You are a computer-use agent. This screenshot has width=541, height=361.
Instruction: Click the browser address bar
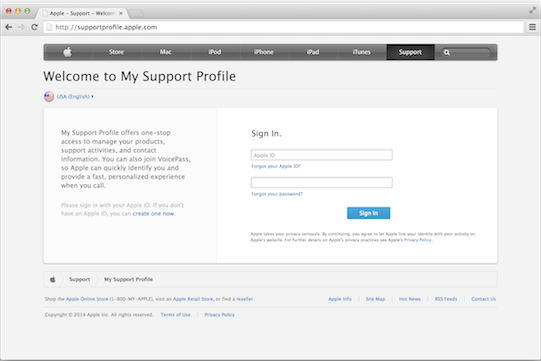pos(283,27)
